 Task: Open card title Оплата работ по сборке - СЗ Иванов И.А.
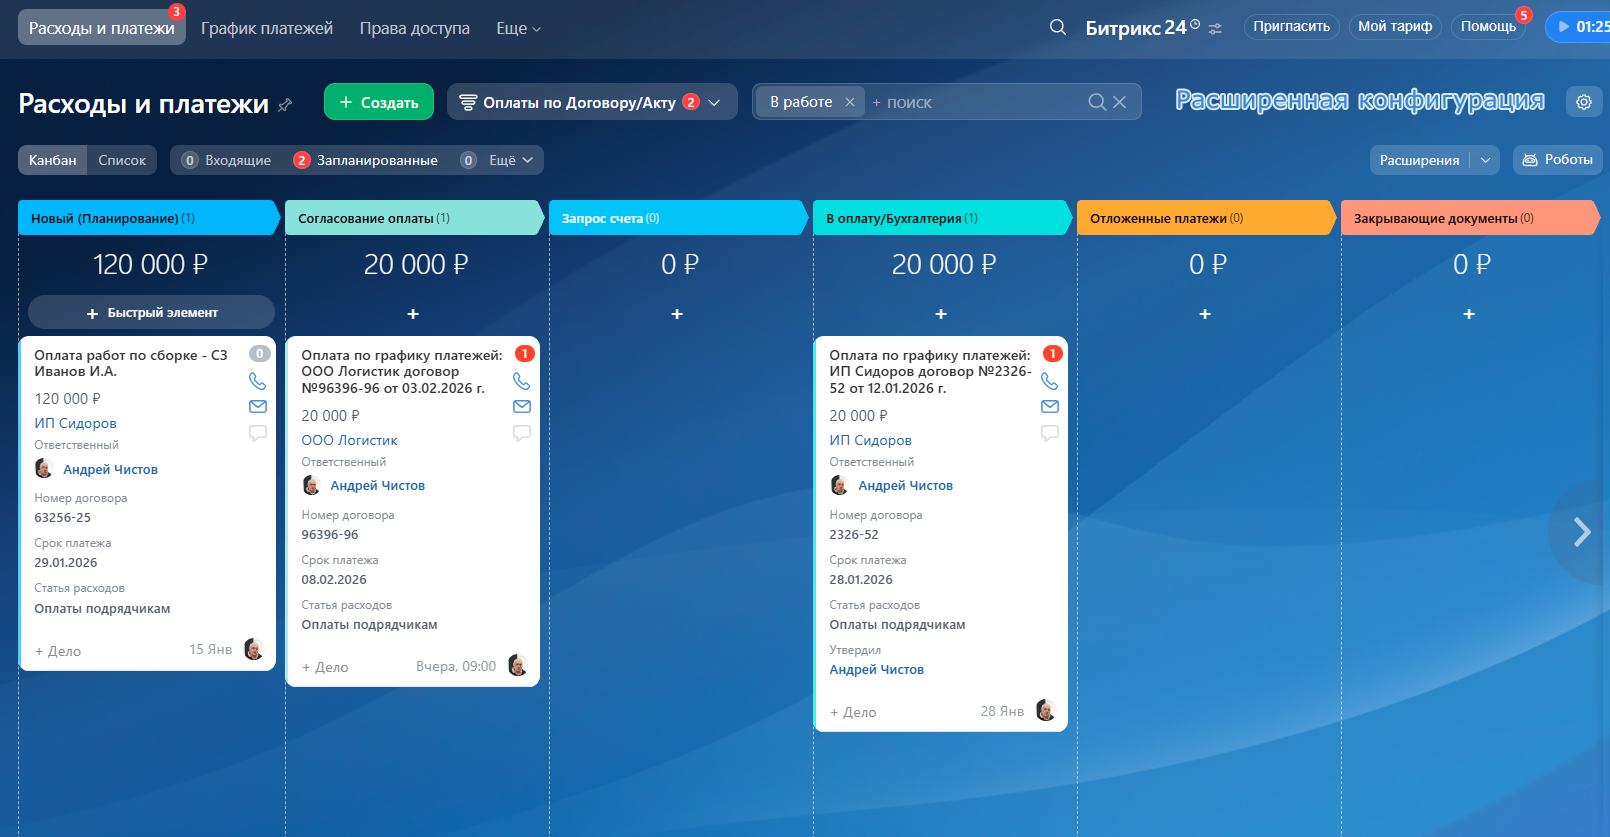[x=131, y=363]
